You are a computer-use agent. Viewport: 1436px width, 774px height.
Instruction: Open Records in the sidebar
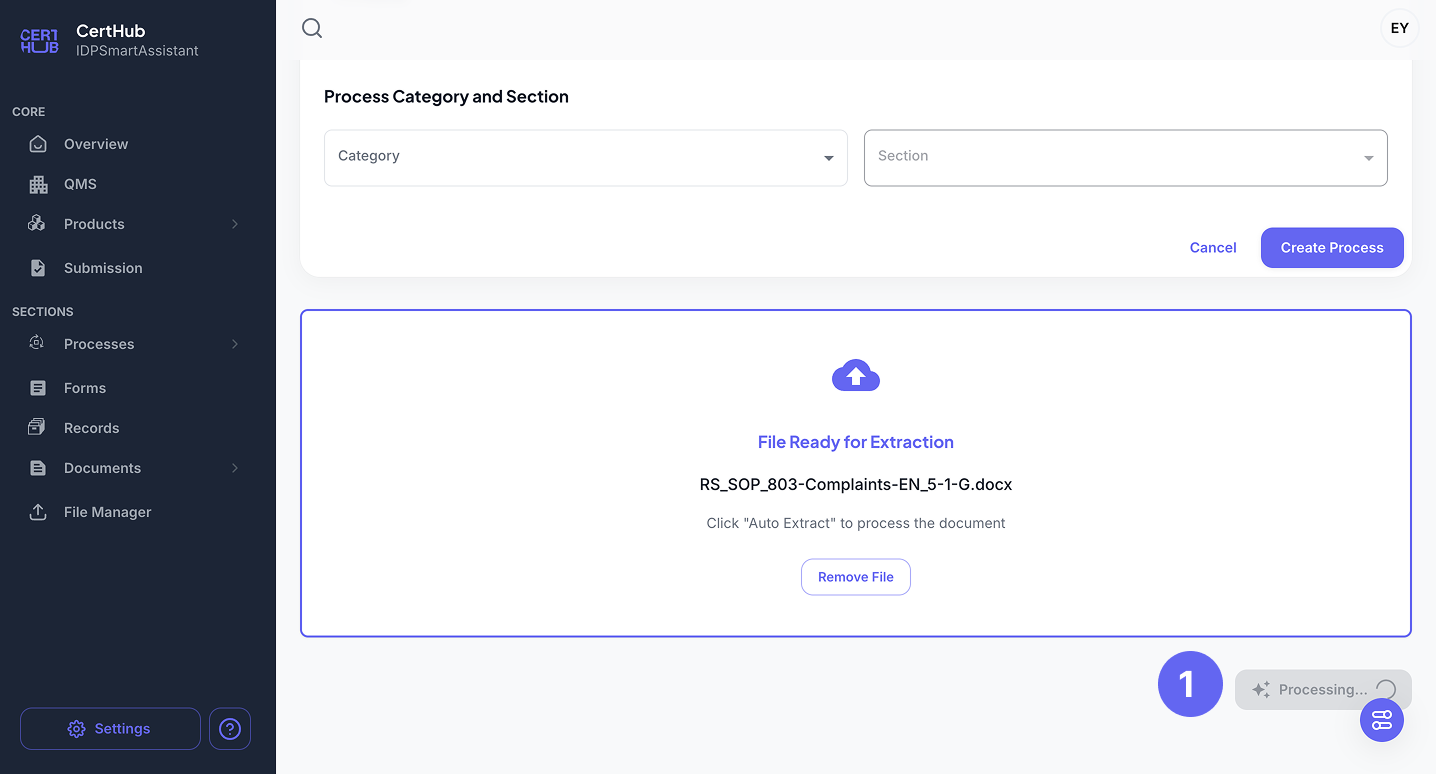[91, 428]
